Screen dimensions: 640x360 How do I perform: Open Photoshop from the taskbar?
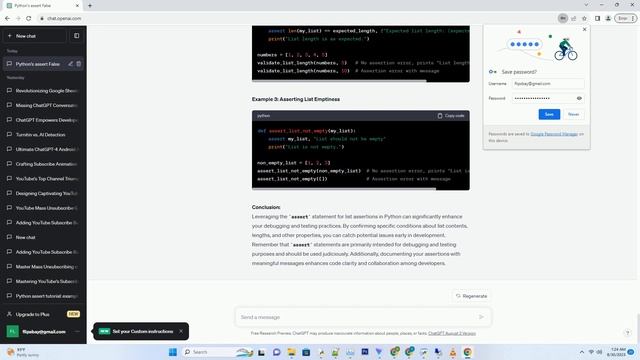pos(365,352)
